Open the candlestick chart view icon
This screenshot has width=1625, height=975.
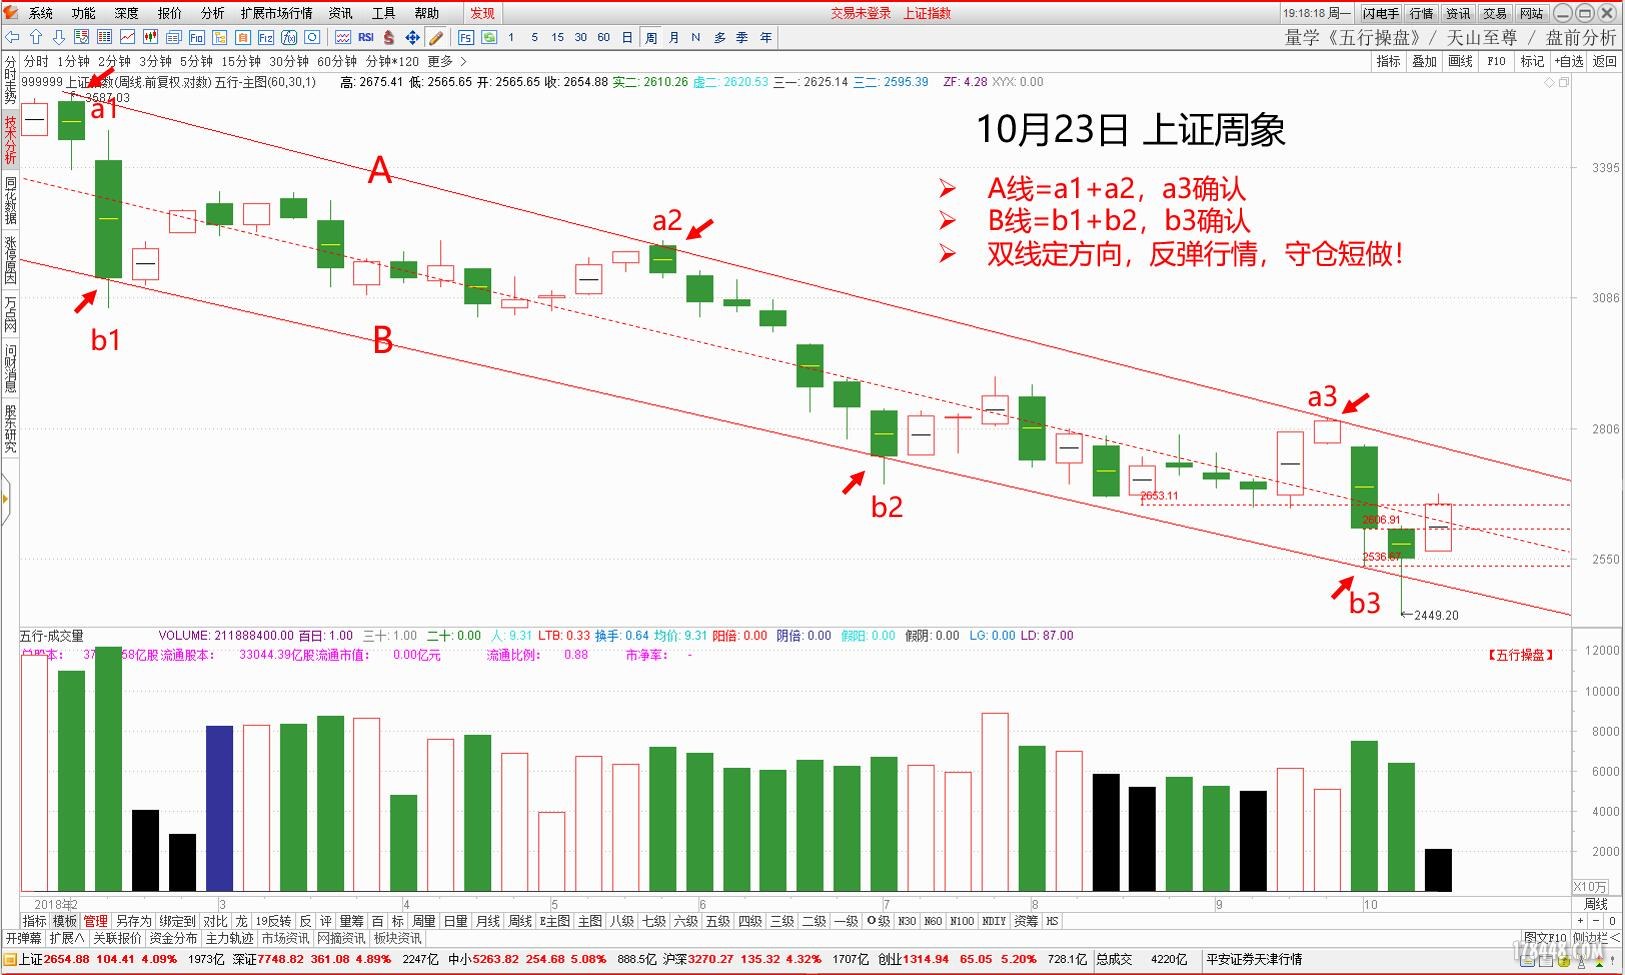150,37
